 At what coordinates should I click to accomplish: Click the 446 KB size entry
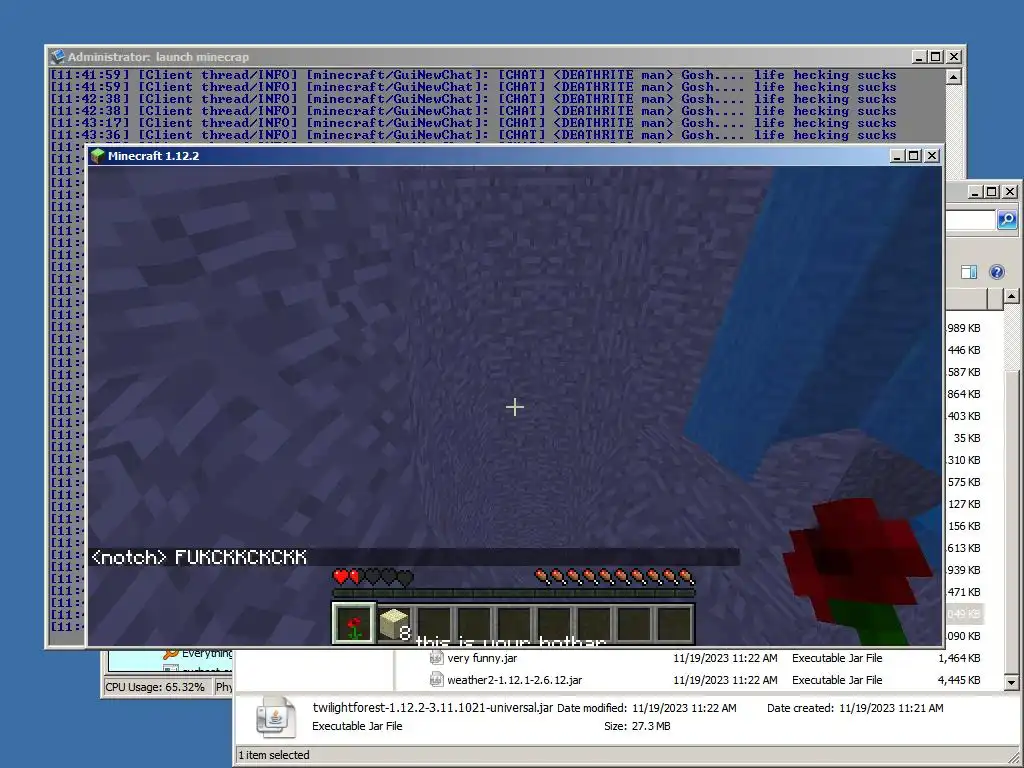[965, 350]
